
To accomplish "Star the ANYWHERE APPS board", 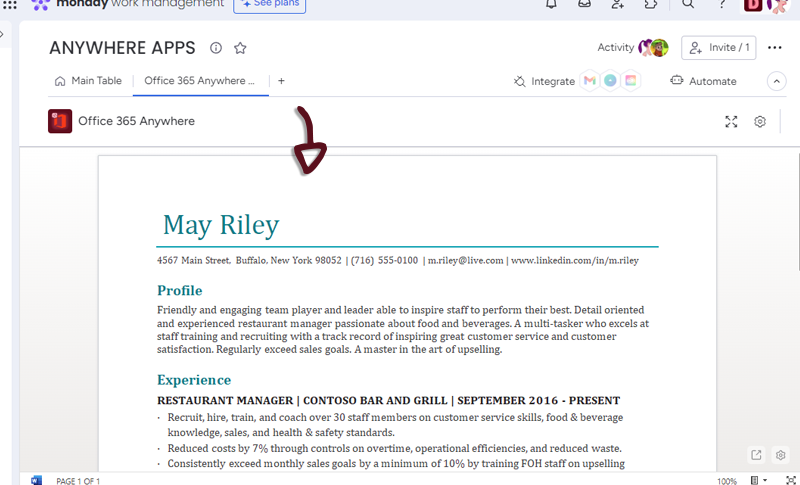I will point(240,48).
